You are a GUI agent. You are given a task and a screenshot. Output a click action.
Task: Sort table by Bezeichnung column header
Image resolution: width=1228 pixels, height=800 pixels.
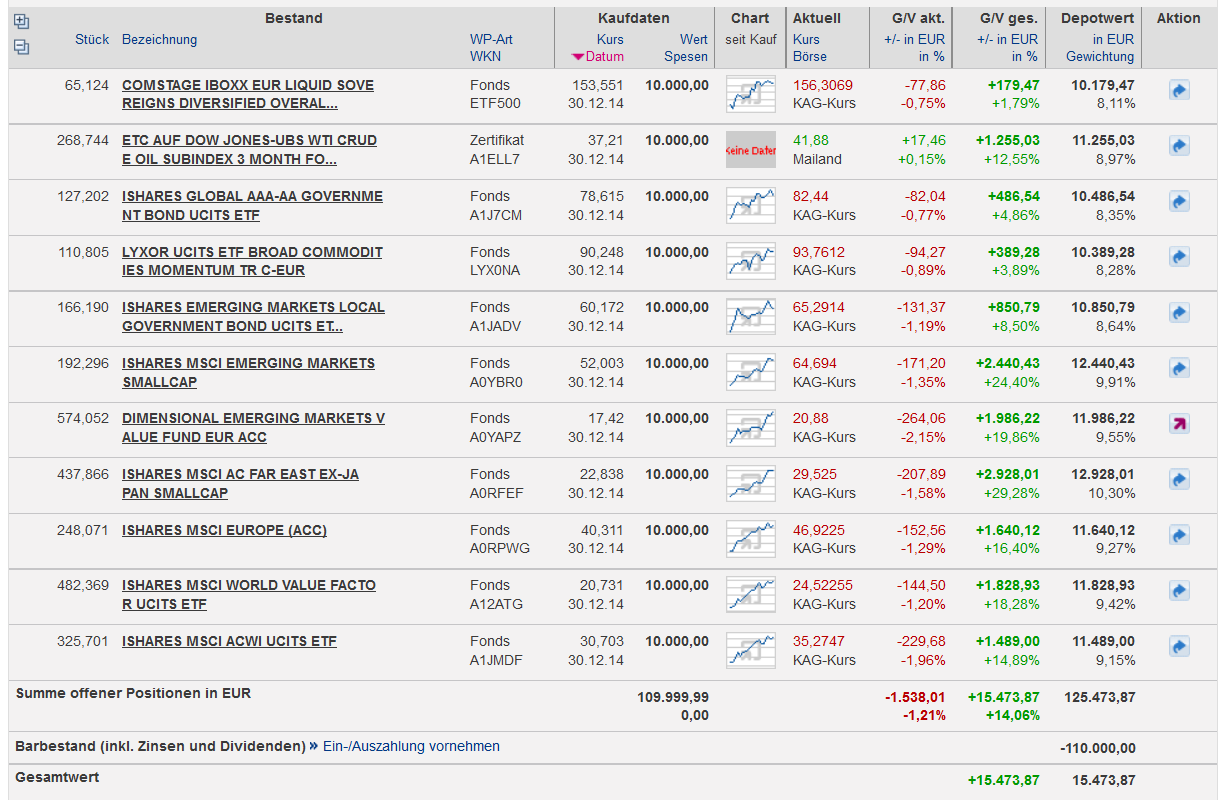click(159, 40)
